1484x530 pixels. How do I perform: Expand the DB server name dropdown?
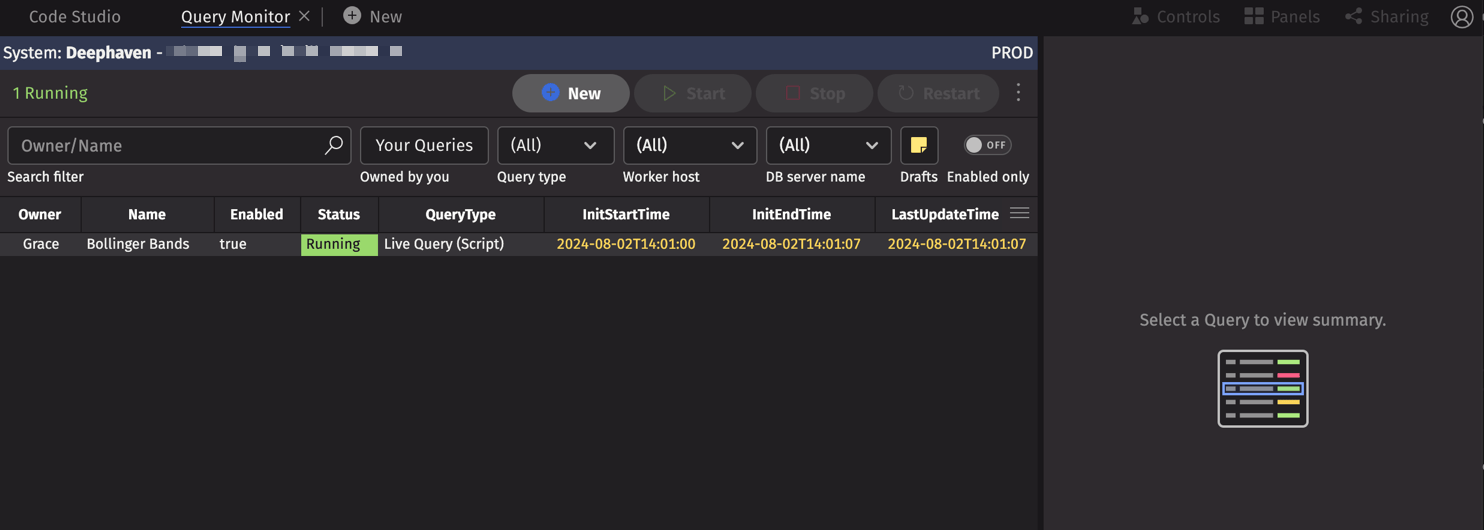click(827, 145)
